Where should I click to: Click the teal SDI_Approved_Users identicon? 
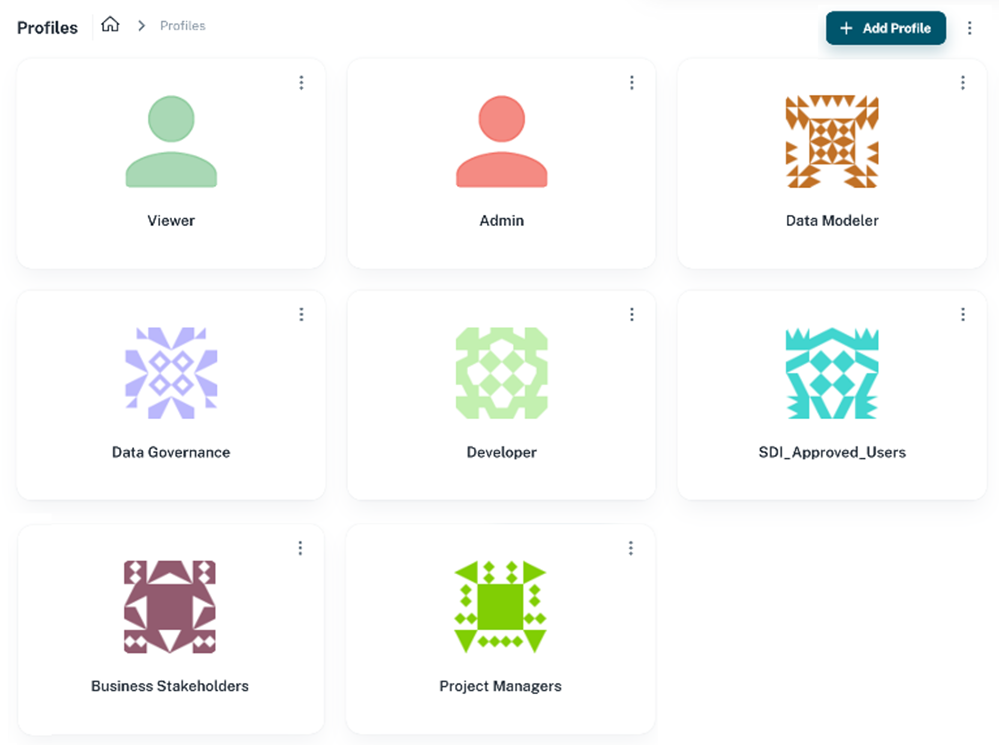(832, 373)
